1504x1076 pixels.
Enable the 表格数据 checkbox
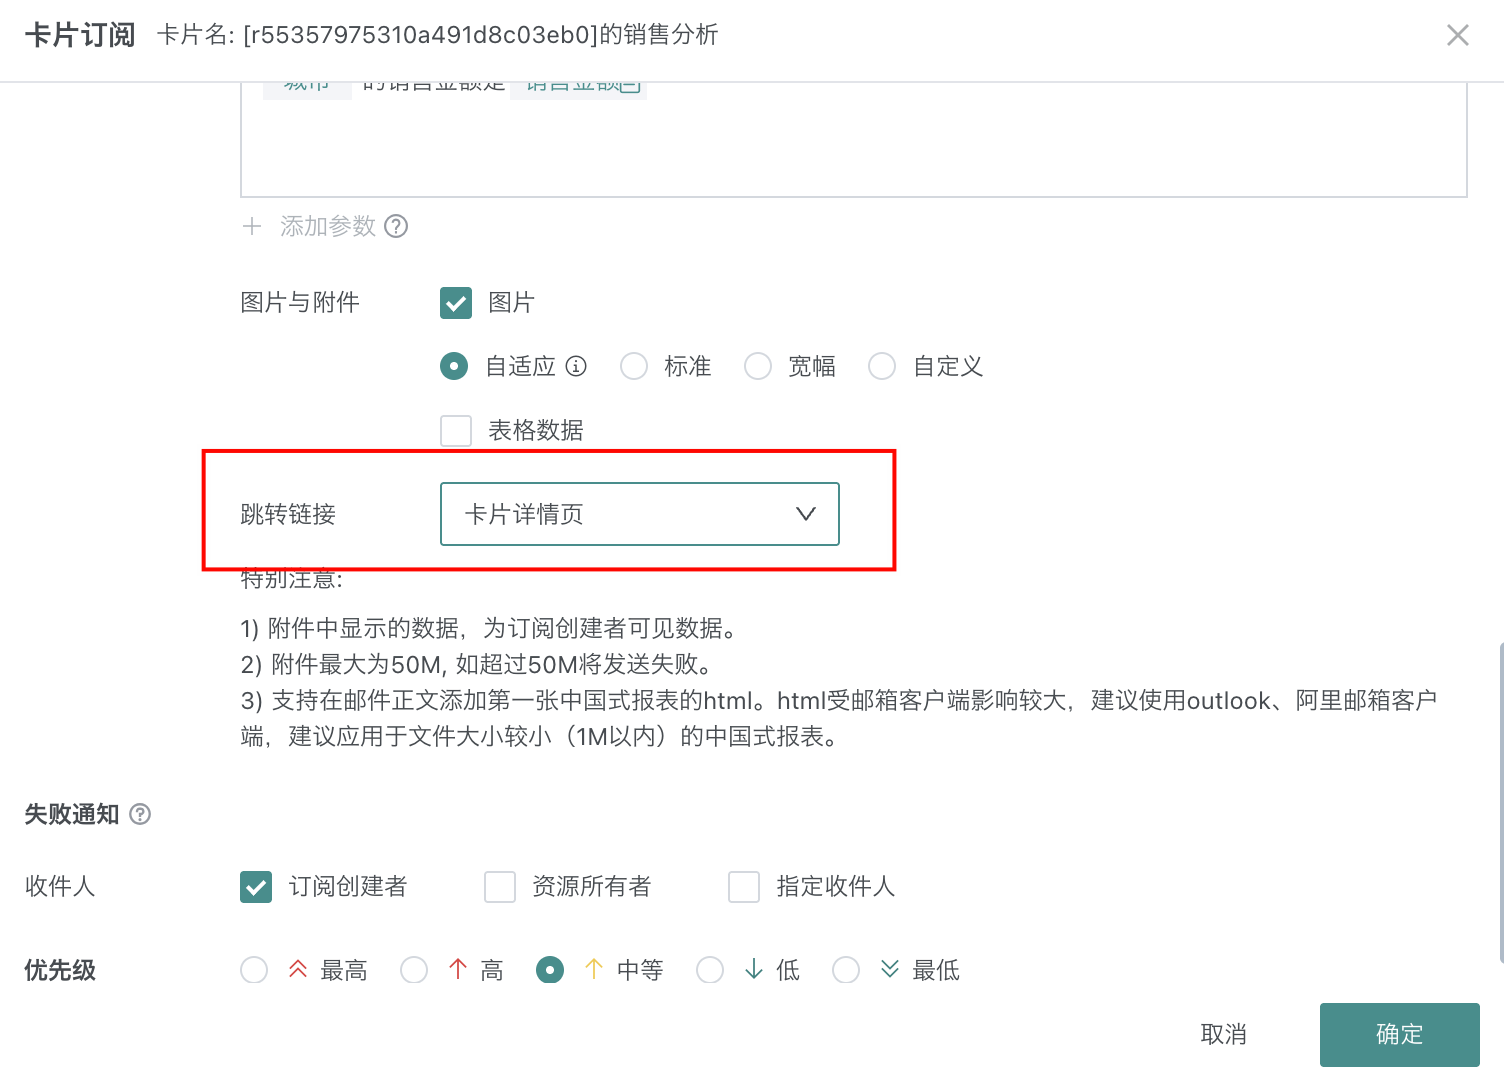pyautogui.click(x=456, y=431)
